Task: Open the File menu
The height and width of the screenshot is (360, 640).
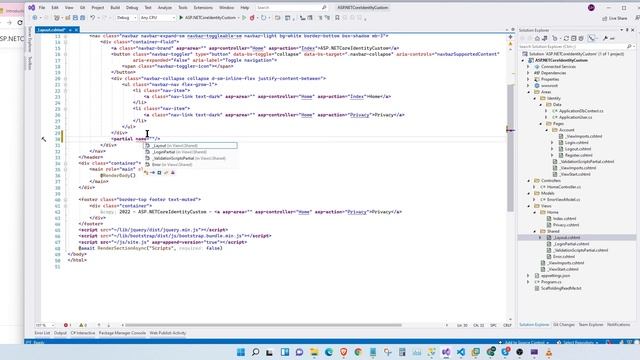Action: pos(42,7)
